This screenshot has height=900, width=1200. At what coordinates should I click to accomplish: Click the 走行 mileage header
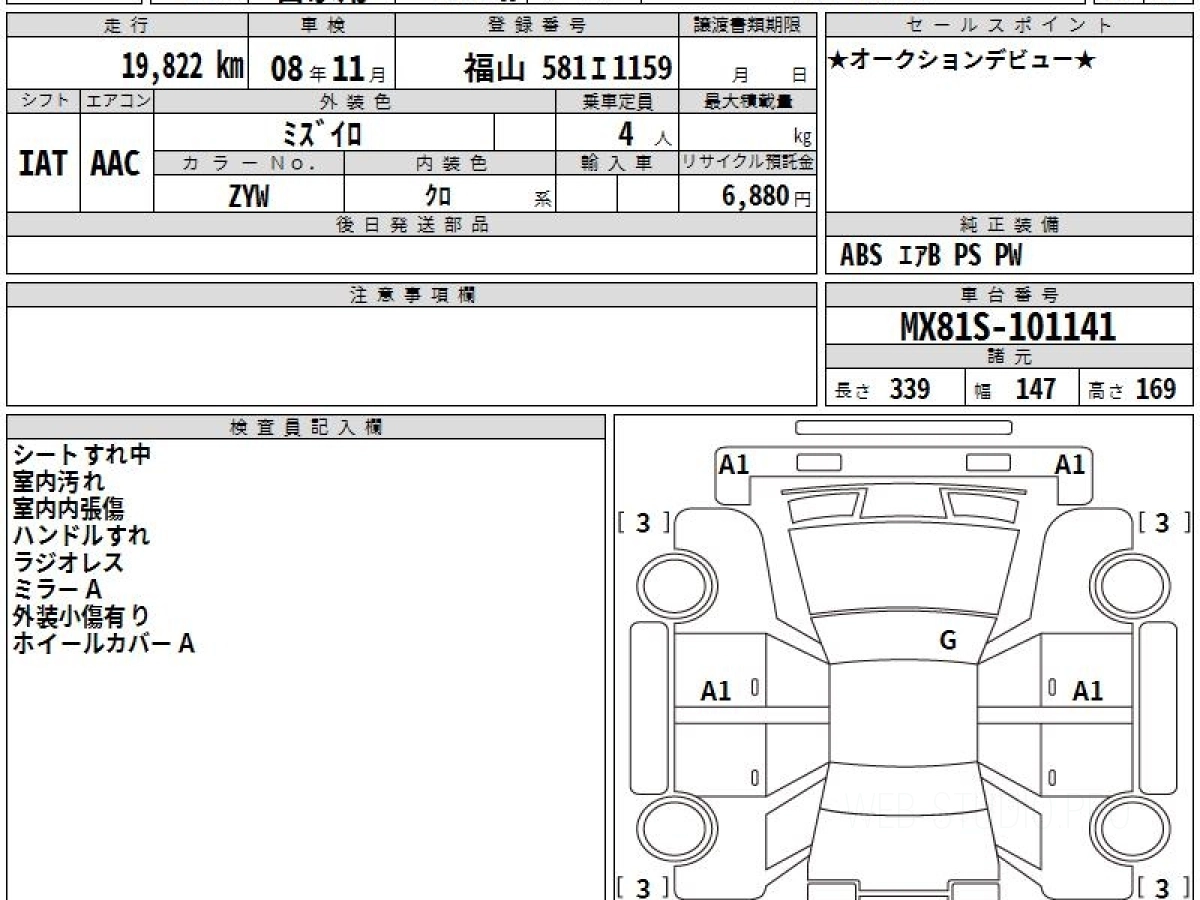(x=126, y=26)
